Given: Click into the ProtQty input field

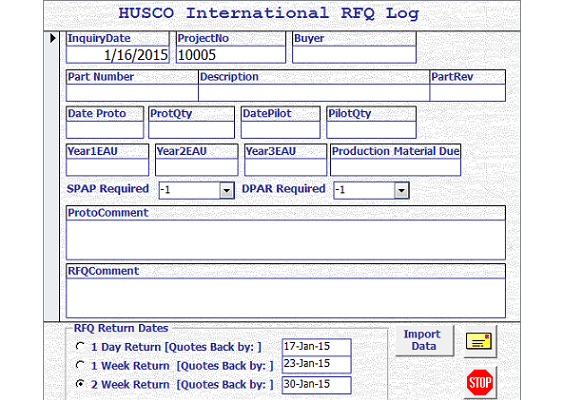Looking at the screenshot, I should 191,130.
